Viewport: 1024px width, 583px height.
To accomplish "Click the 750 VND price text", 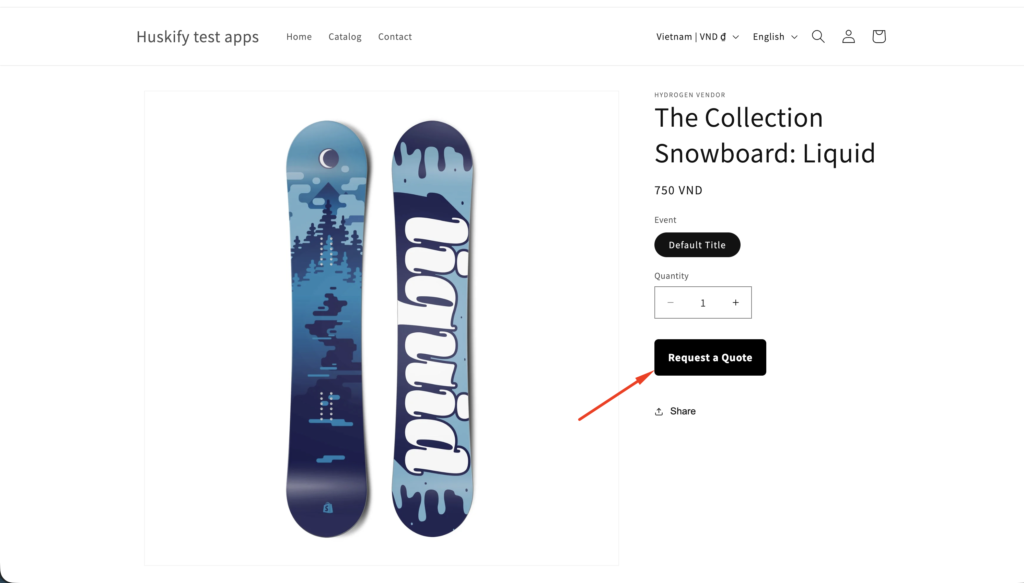I will tap(678, 191).
